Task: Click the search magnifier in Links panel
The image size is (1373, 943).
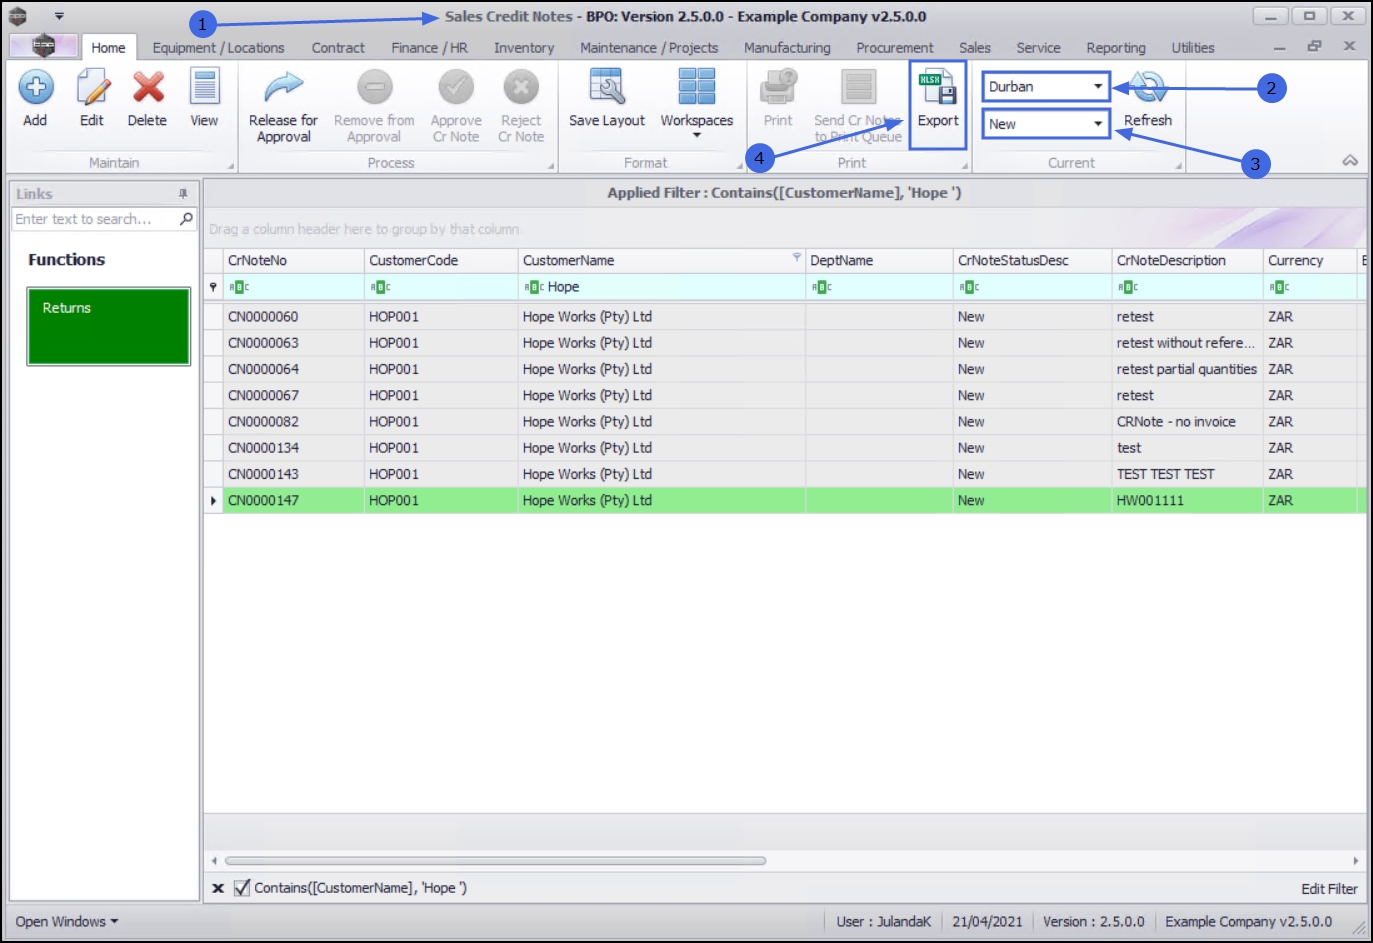Action: [186, 219]
